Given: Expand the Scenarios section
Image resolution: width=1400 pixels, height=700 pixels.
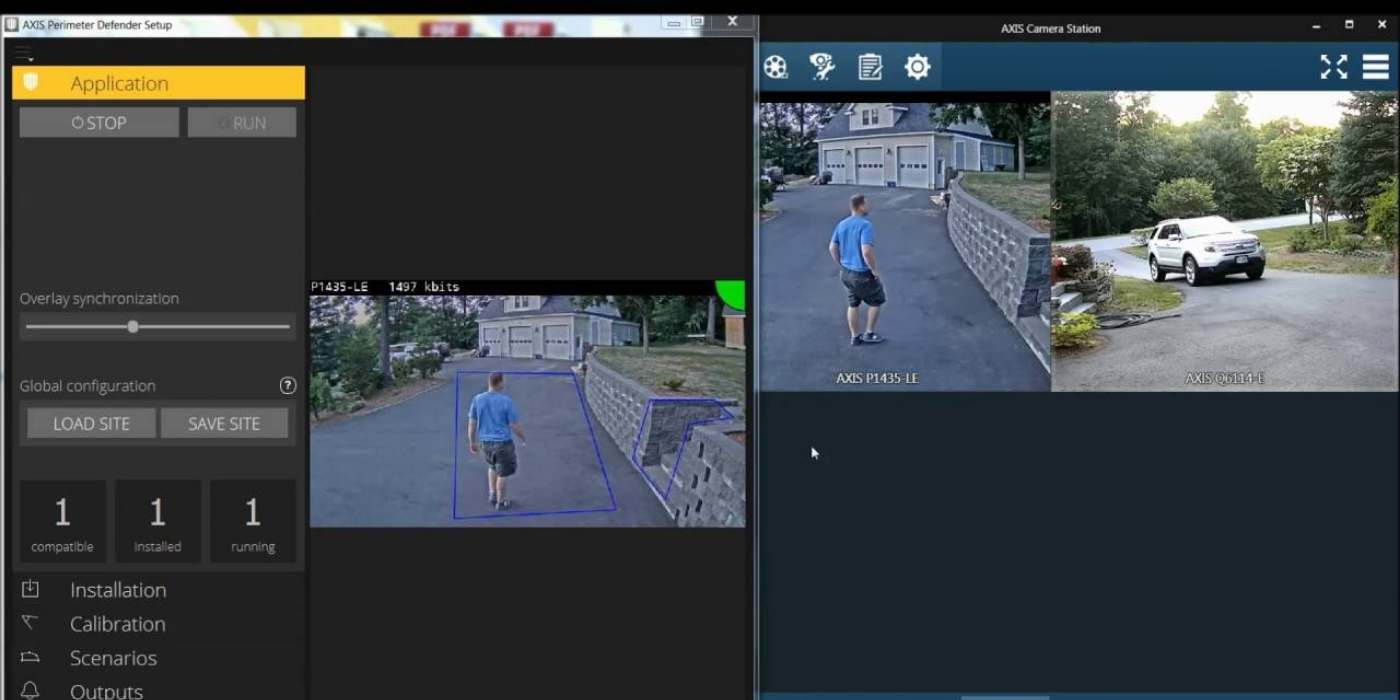Looking at the screenshot, I should 113,658.
